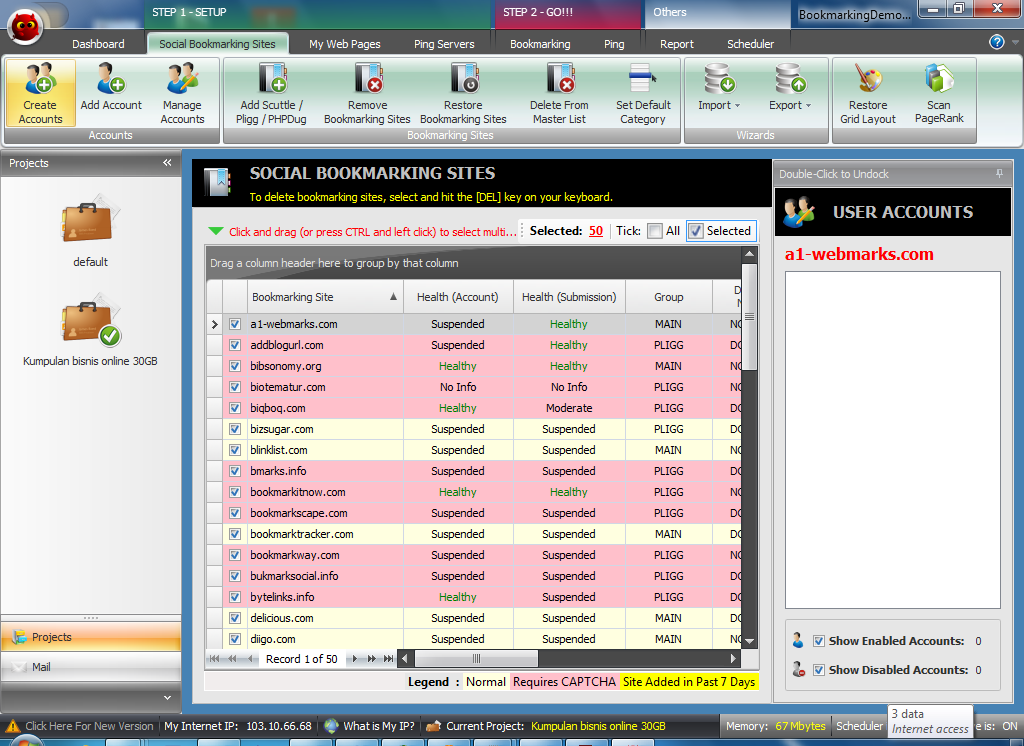Click the horizontal scrollbar thumb of grid
Image resolution: width=1024 pixels, height=746 pixels.
[476, 658]
